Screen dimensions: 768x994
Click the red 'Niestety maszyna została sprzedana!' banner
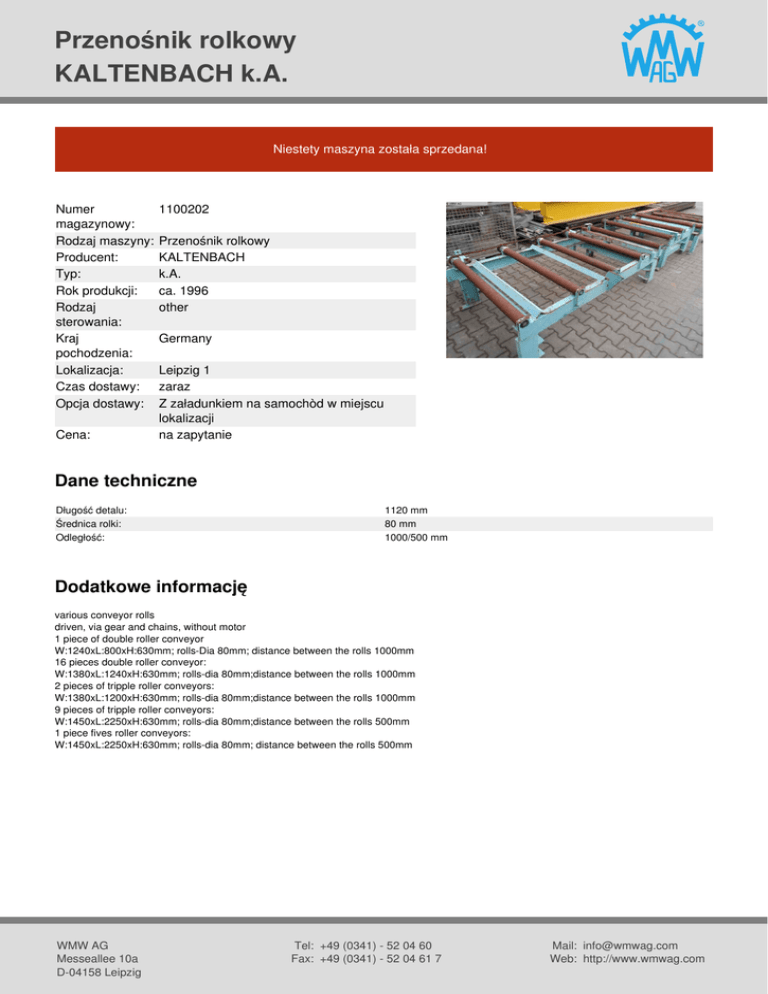tap(383, 149)
